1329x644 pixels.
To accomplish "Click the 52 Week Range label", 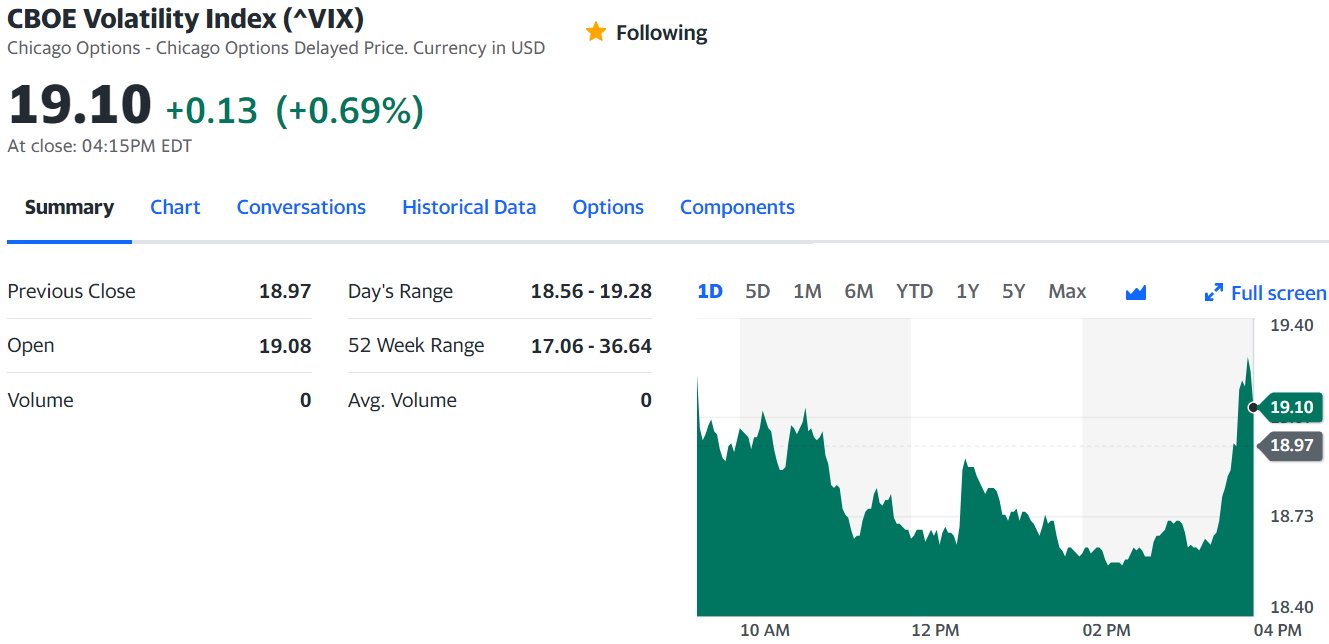I will tap(416, 345).
